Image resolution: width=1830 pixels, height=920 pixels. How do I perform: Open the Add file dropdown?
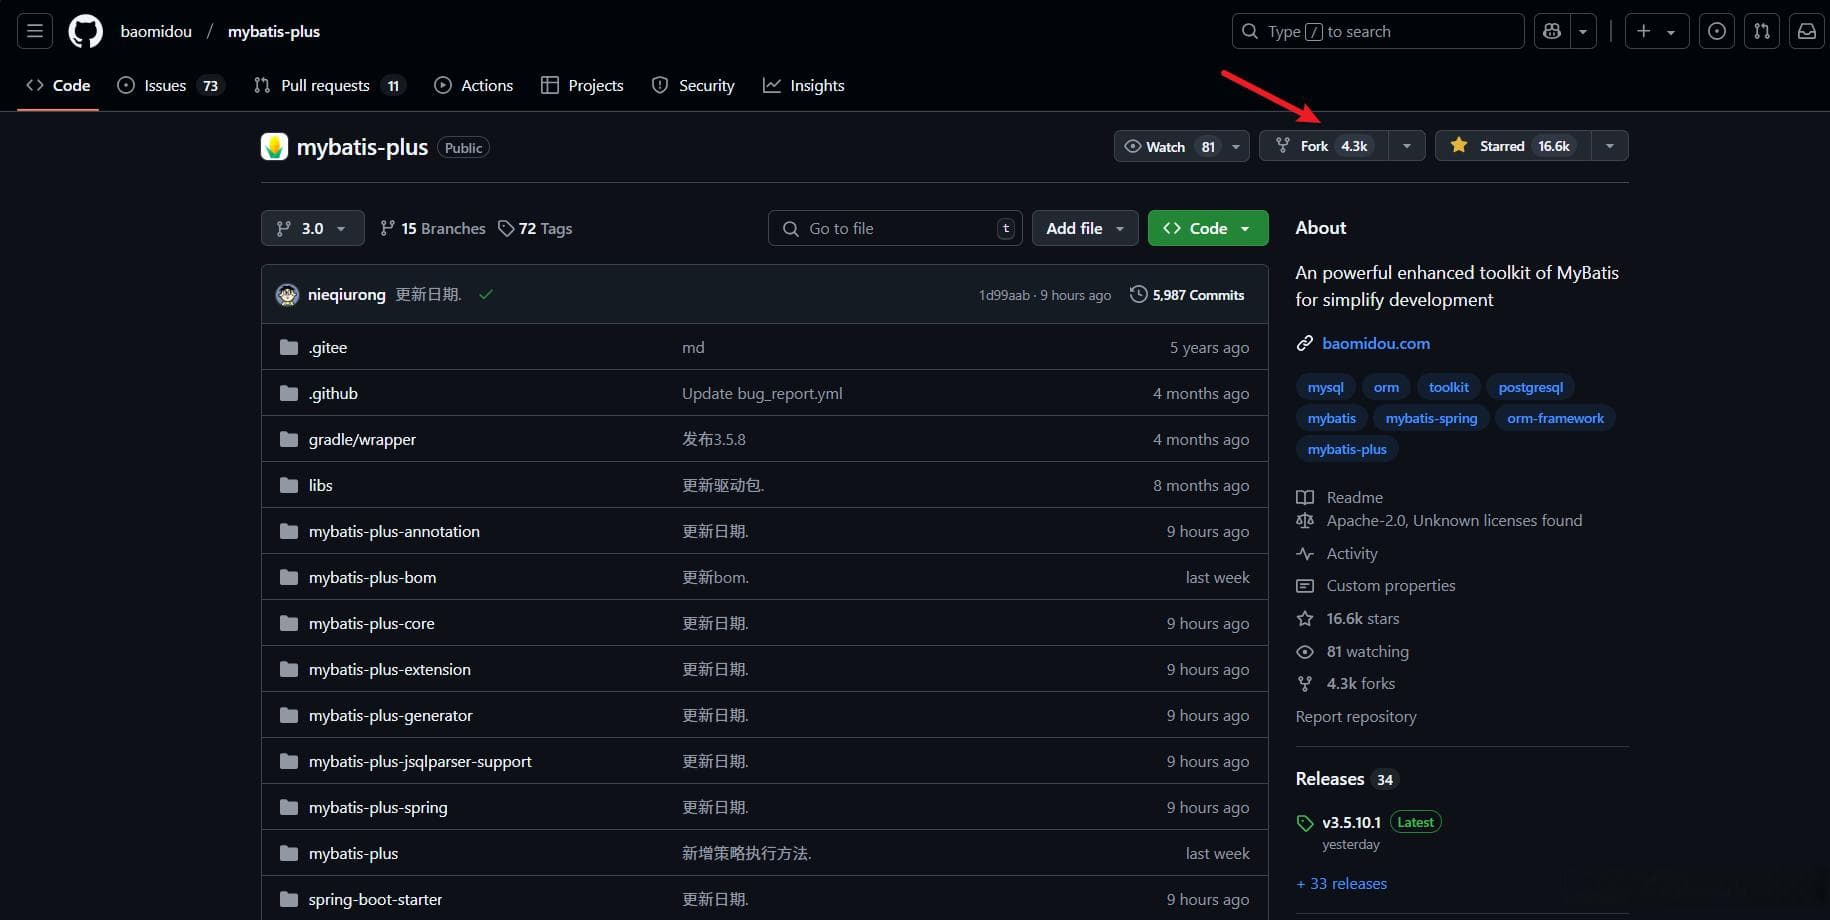(x=1085, y=228)
